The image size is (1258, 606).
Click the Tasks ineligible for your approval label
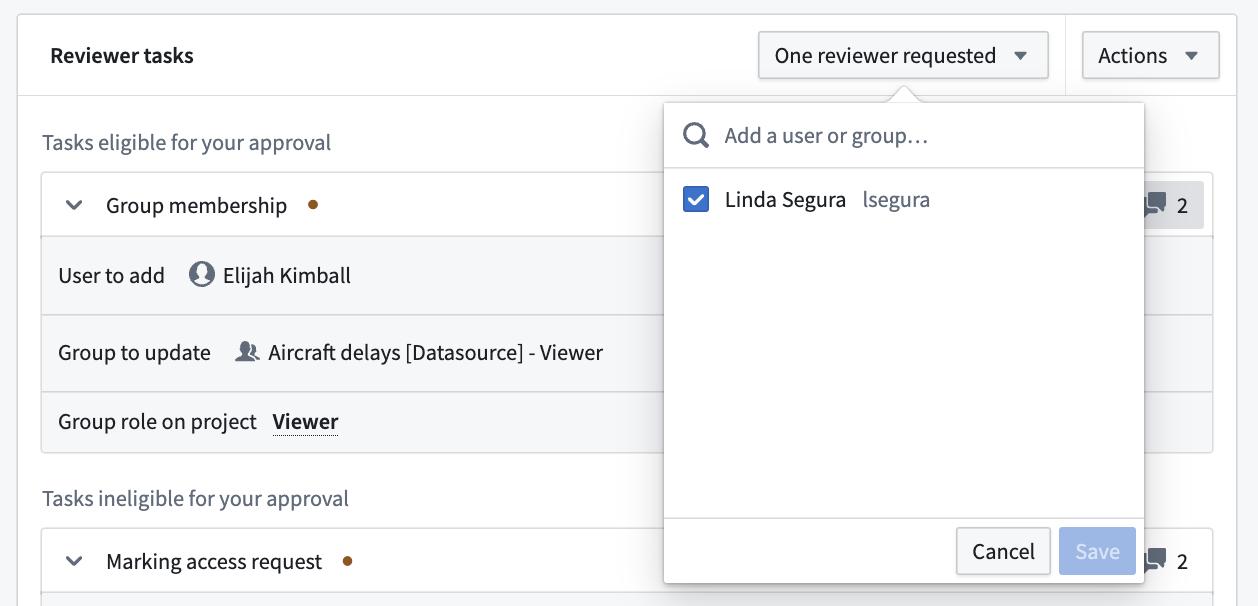[196, 498]
